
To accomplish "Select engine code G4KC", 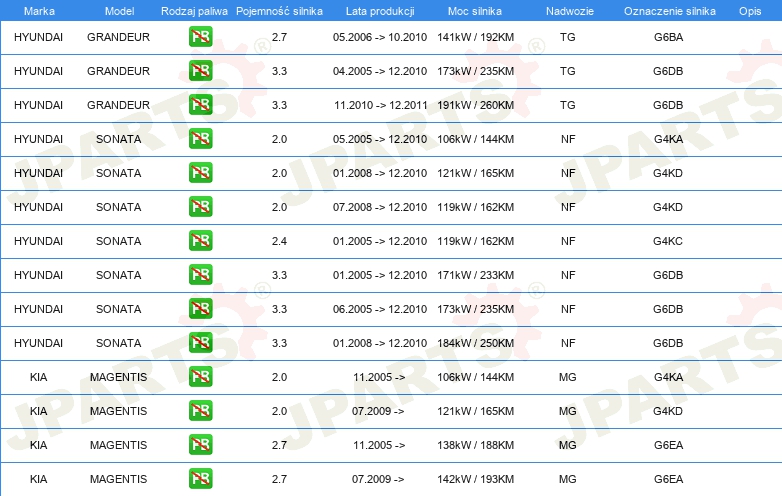I will click(x=668, y=241).
